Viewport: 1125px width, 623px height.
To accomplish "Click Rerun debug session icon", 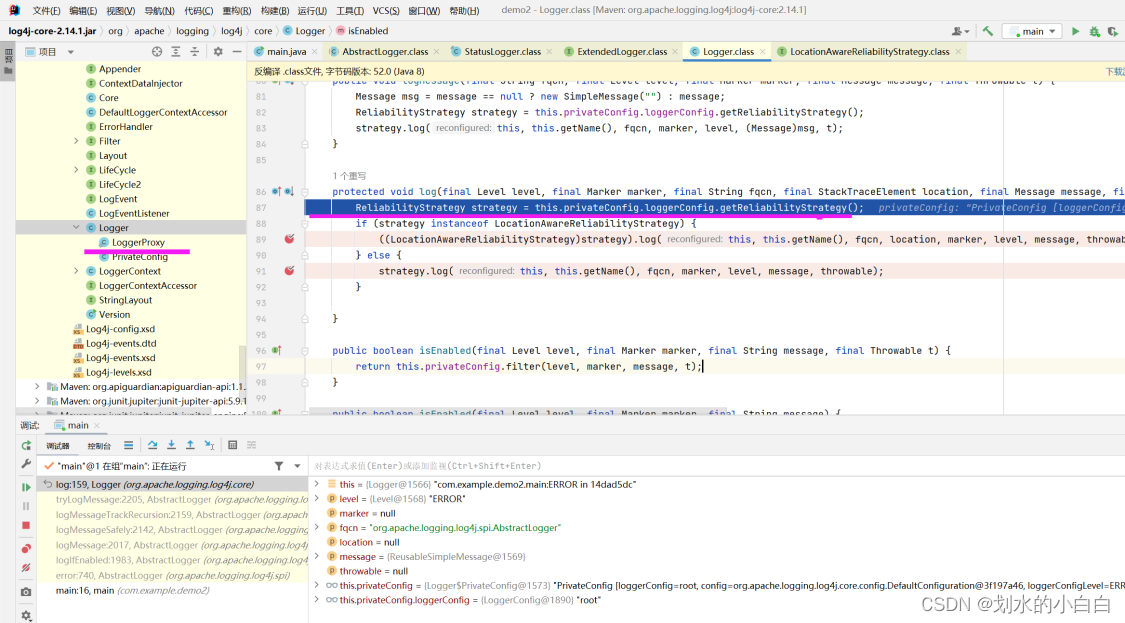I will coord(26,446).
